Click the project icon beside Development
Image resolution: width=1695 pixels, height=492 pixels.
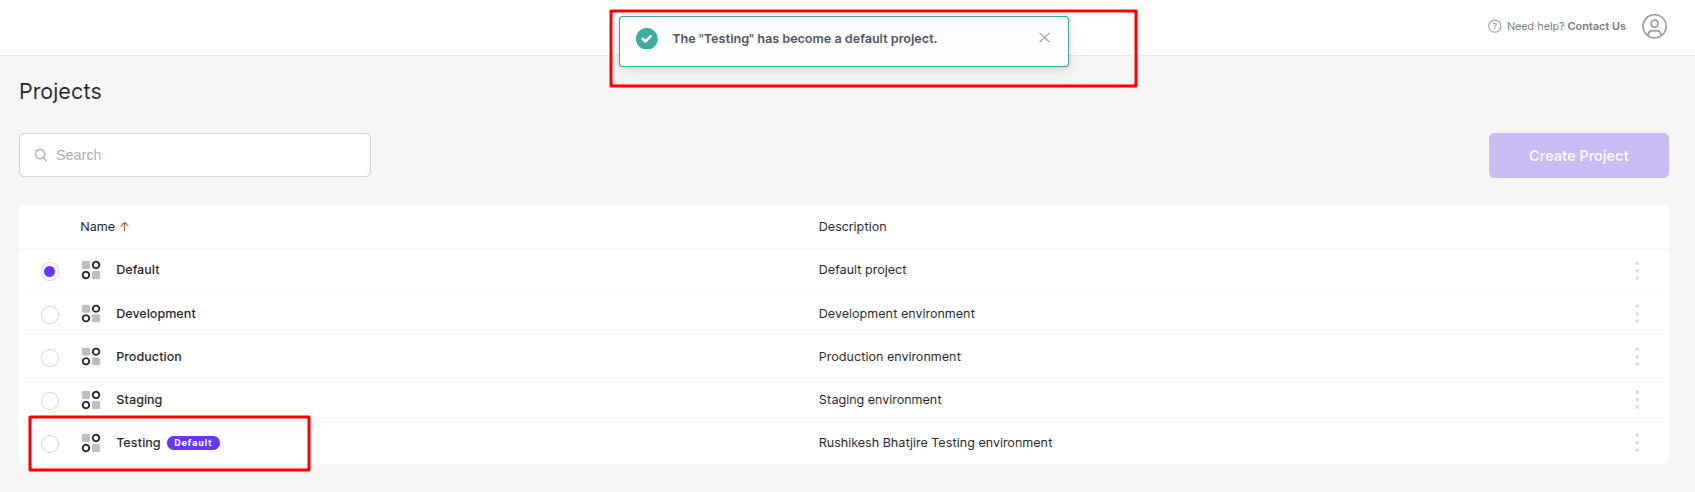coord(91,314)
